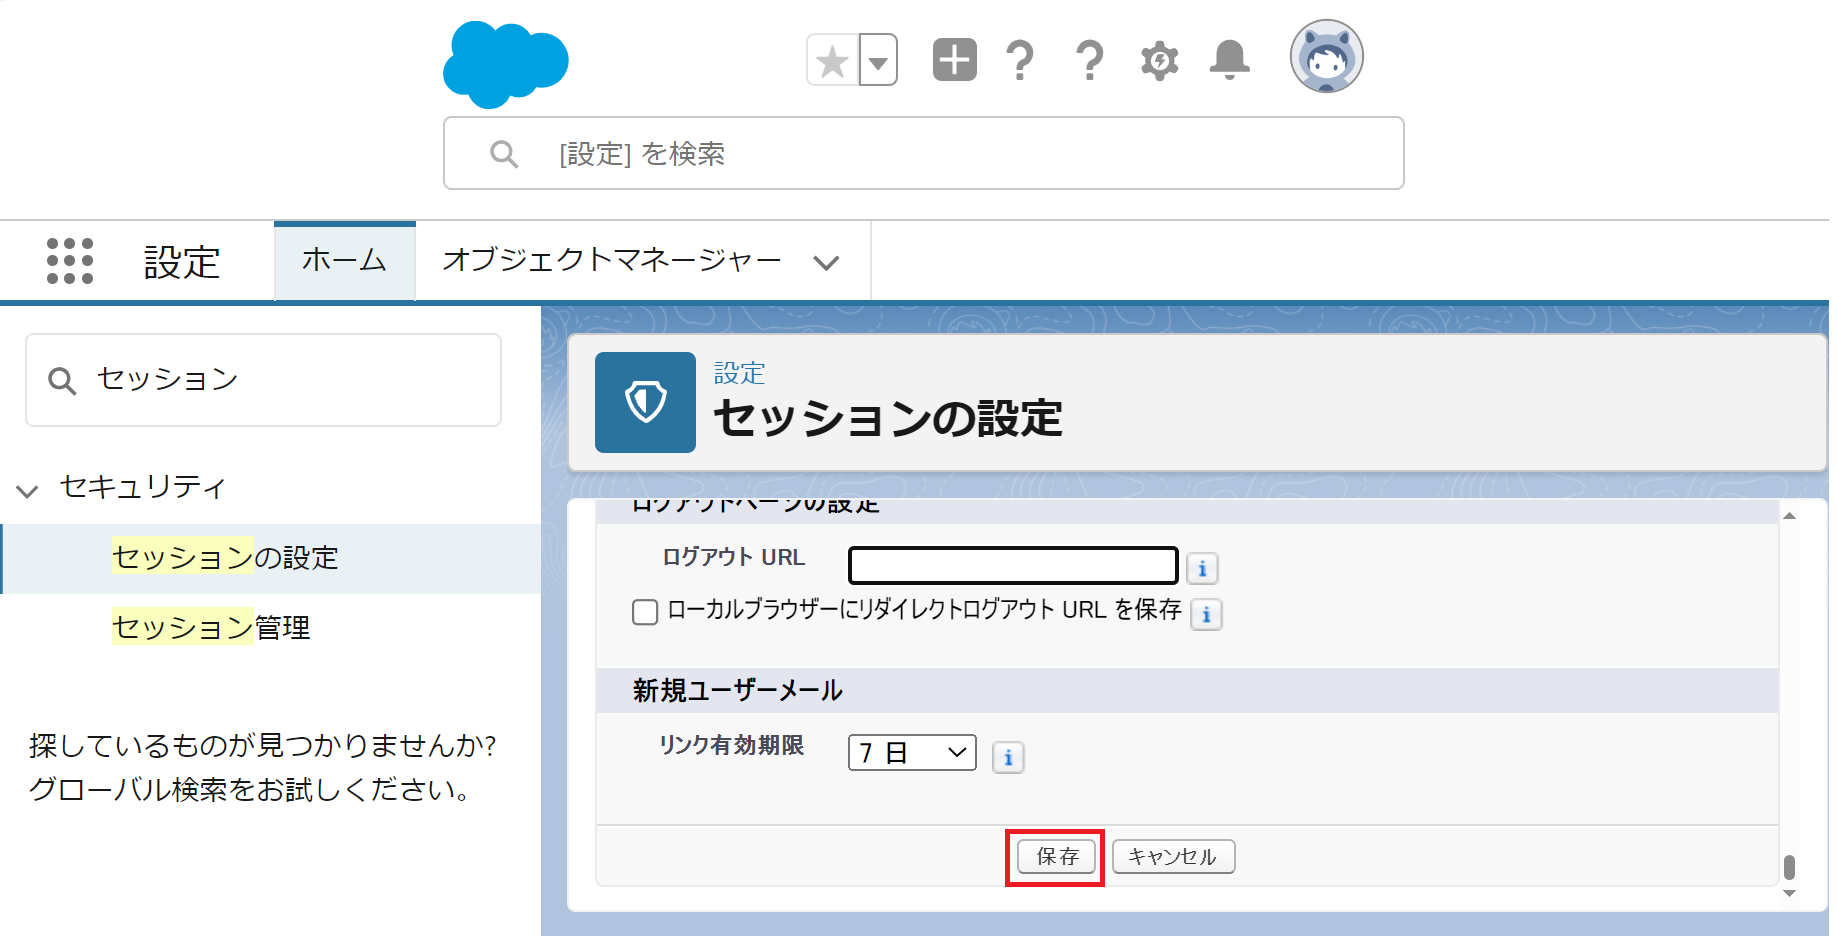This screenshot has width=1837, height=938.
Task: Click the キャンセル button
Action: point(1172,857)
